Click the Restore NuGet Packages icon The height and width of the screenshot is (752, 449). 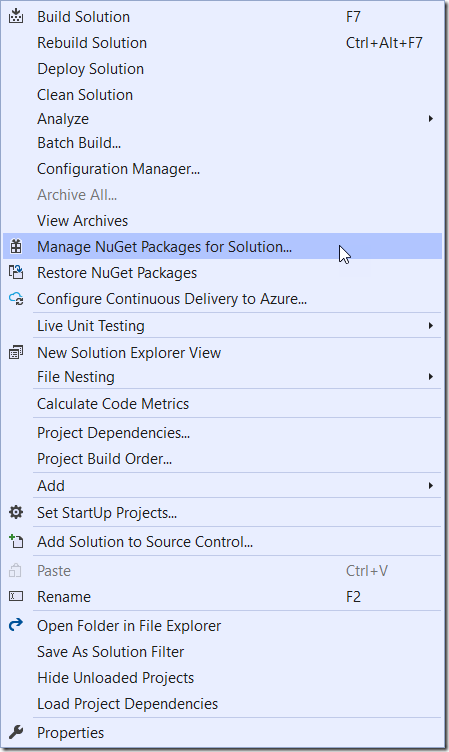[x=16, y=272]
